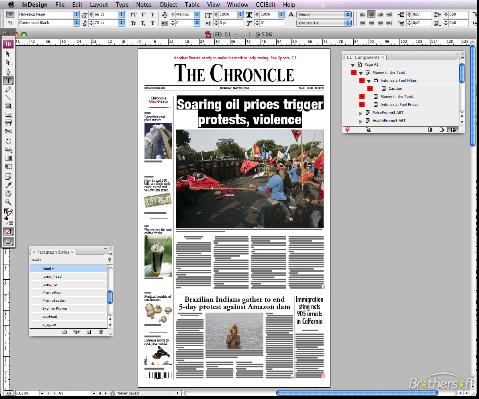The width and height of the screenshot is (479, 399).
Task: Collapse the Page A1 tree node
Action: click(x=352, y=65)
